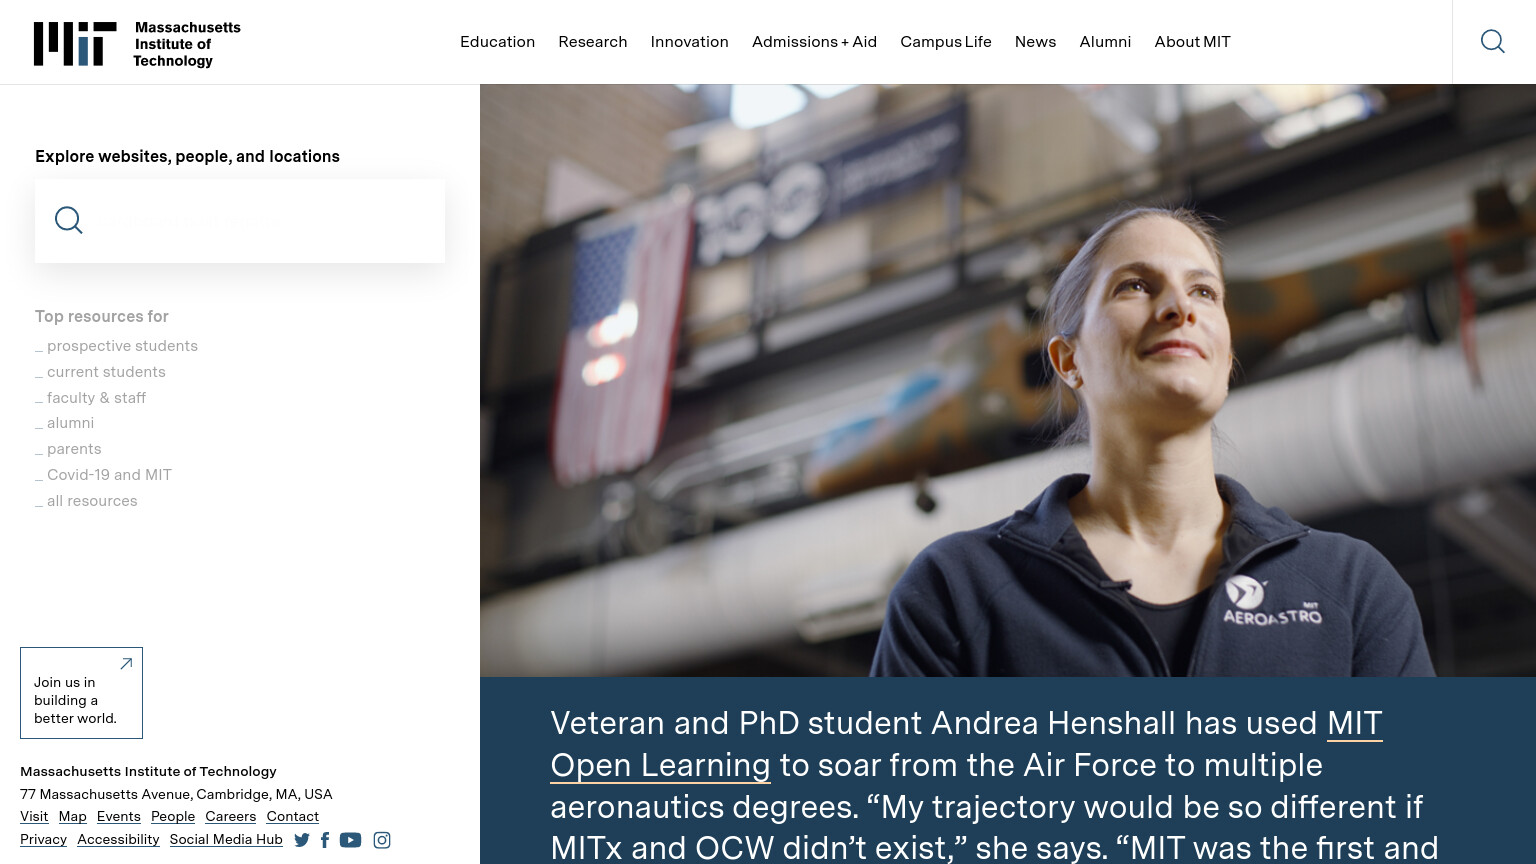Open MIT Instagram profile icon
This screenshot has width=1536, height=864.
click(382, 840)
